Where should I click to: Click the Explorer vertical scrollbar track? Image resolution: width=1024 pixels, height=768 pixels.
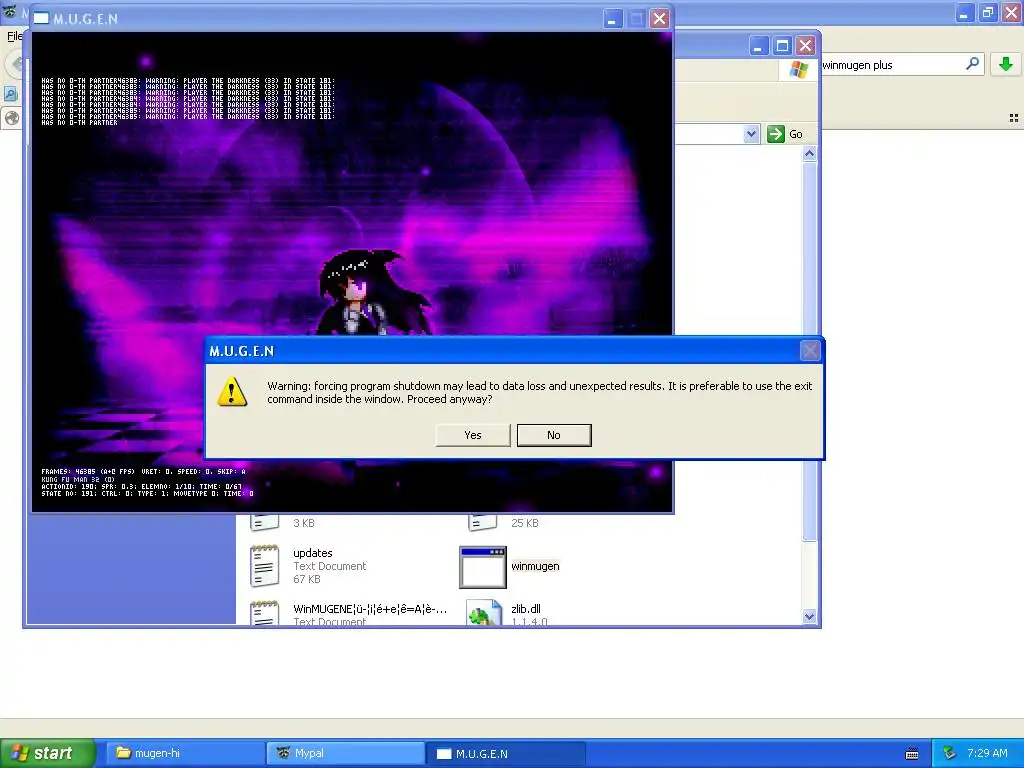(809, 575)
